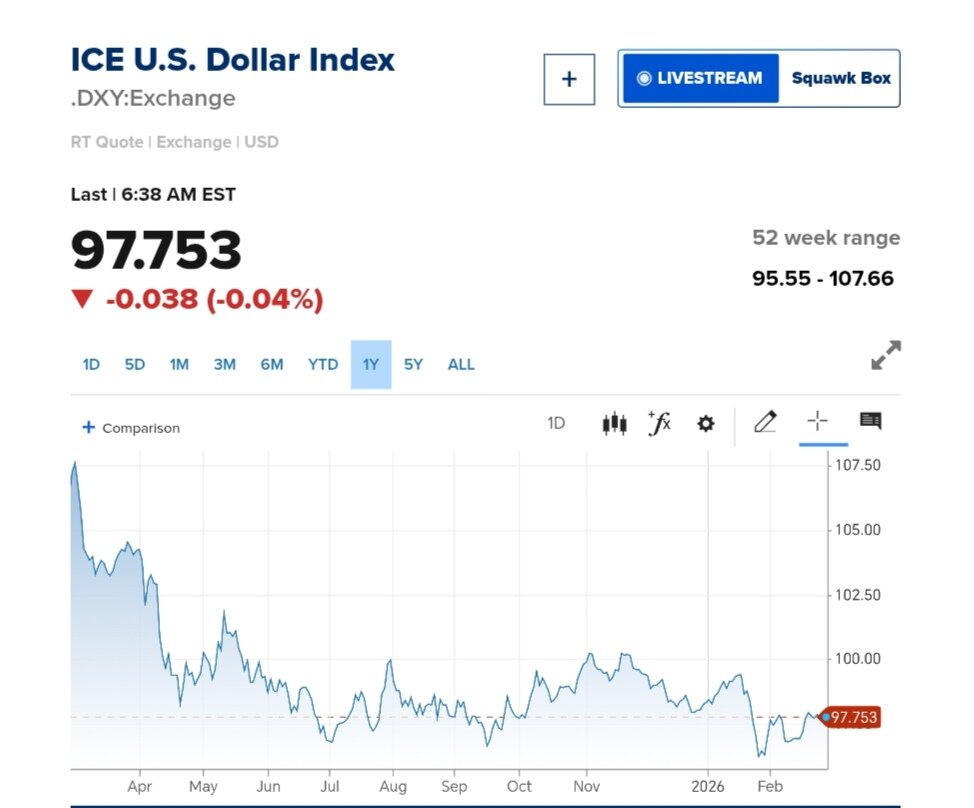This screenshot has width=974, height=808.
Task: Toggle the crosshair tool
Action: [x=817, y=422]
